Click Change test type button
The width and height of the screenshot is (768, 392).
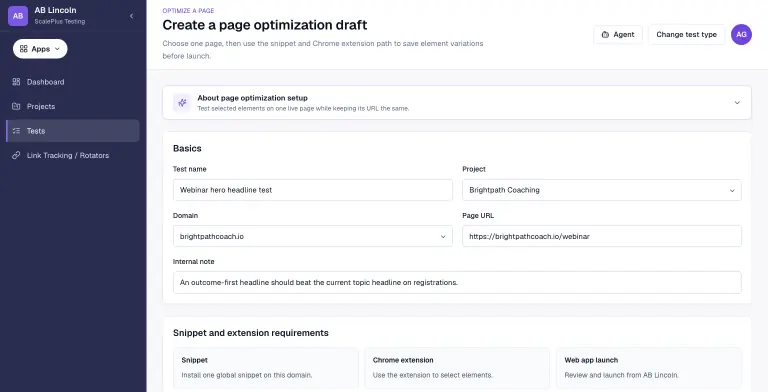[686, 34]
